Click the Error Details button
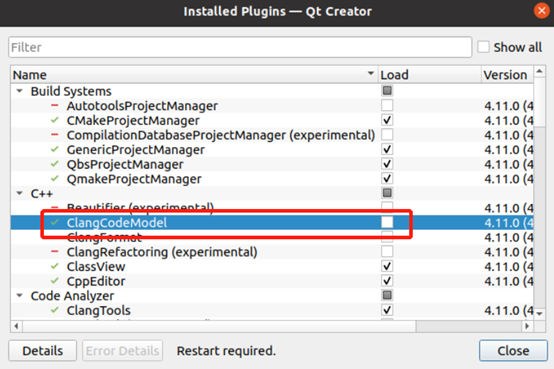Screen dimensions: 554x369 tap(122, 351)
